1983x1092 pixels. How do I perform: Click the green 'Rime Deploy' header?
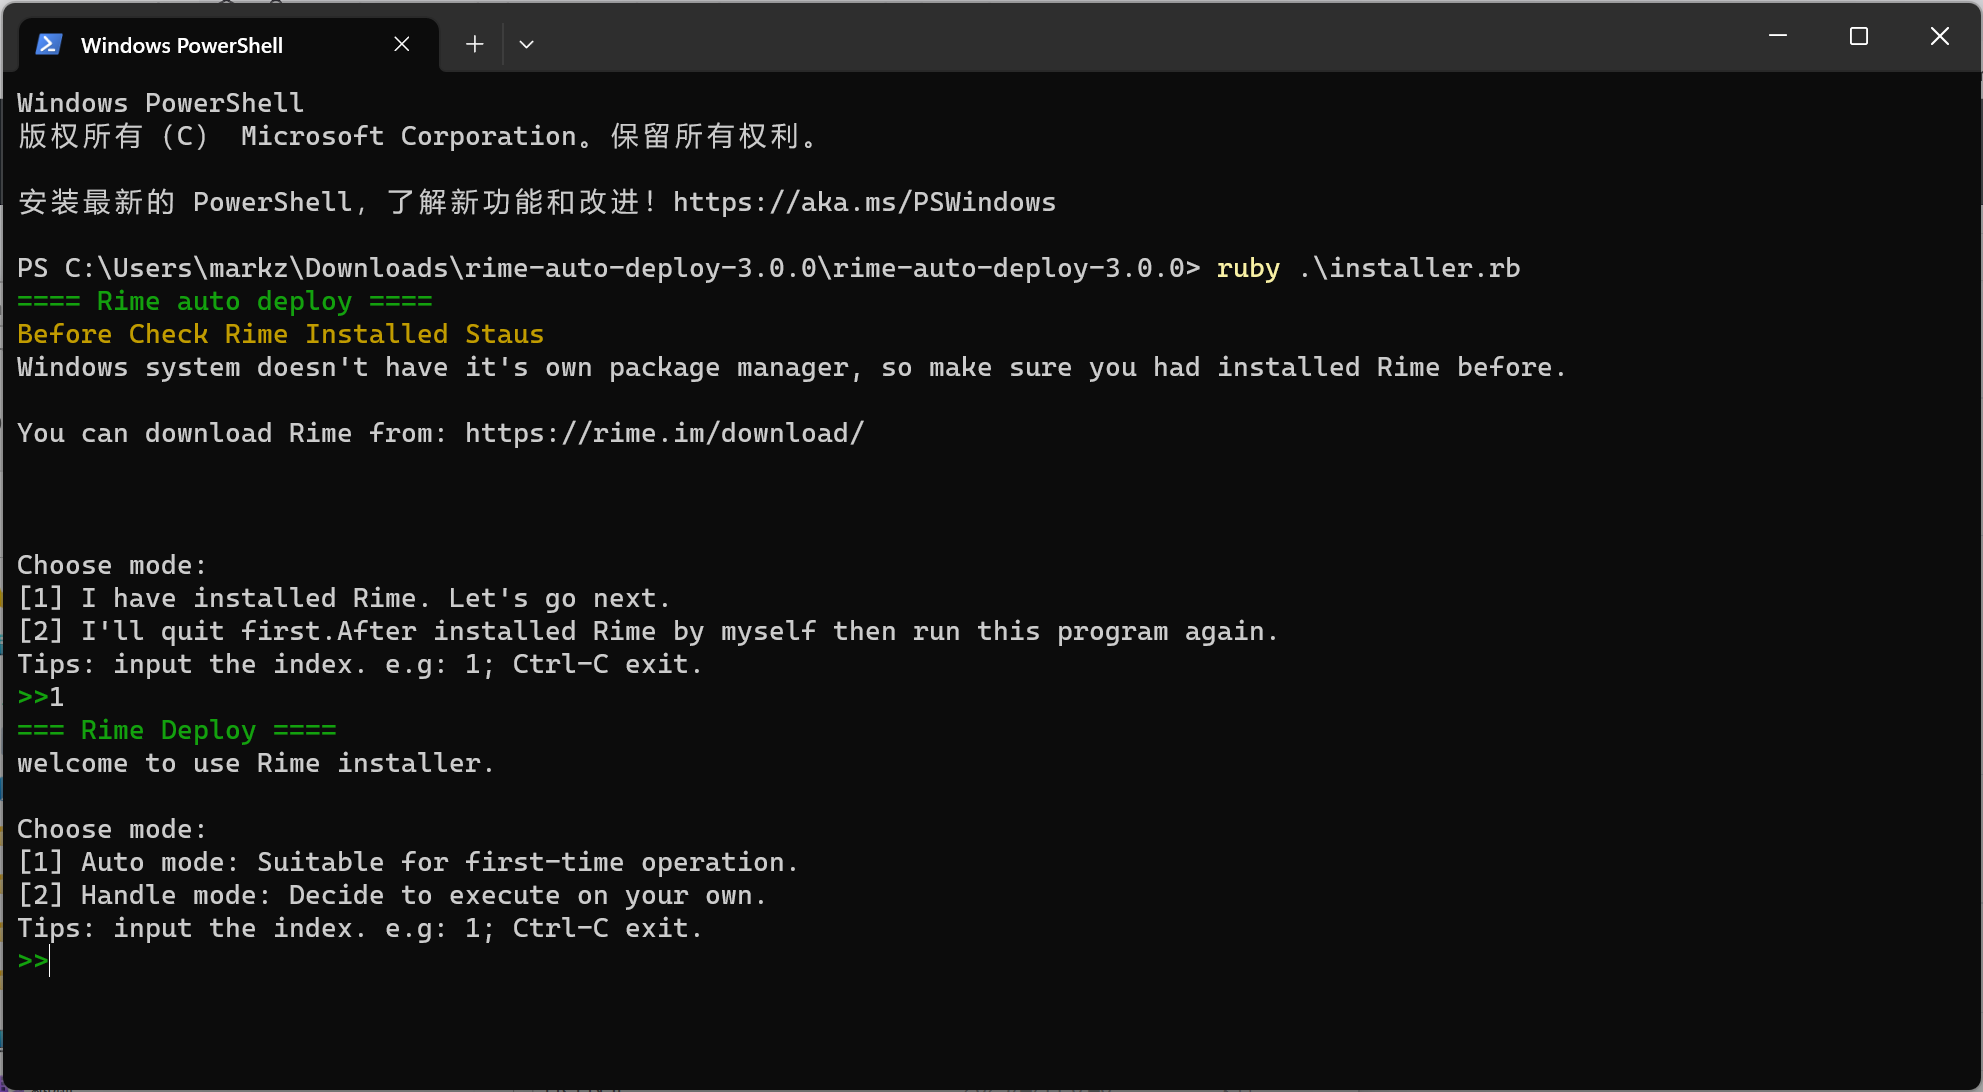(177, 730)
